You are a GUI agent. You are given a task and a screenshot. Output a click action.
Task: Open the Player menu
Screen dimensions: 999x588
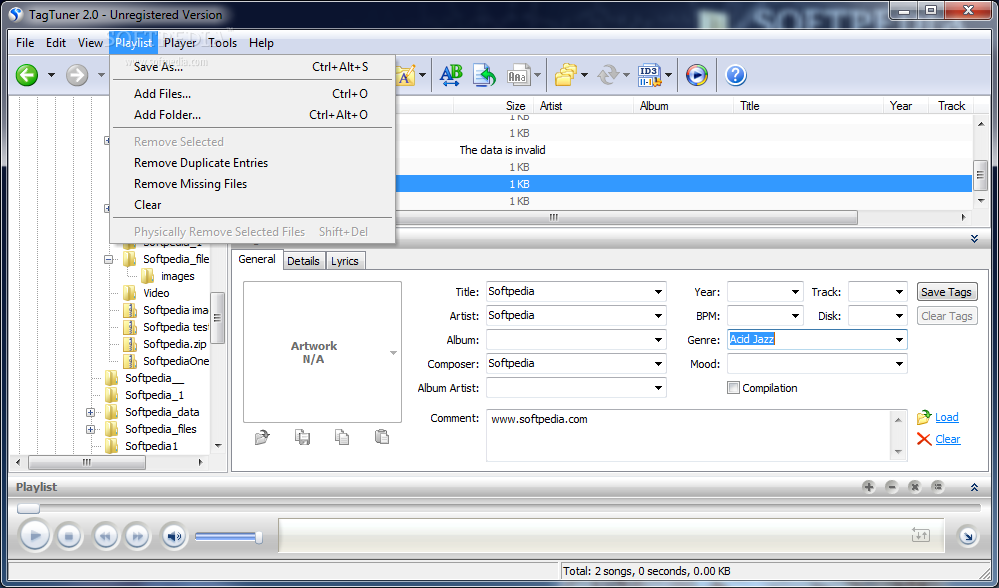click(x=180, y=43)
